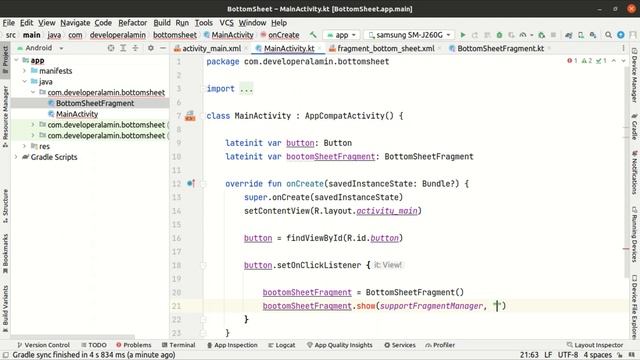
Task: Open the VCS menu
Action: (226, 23)
